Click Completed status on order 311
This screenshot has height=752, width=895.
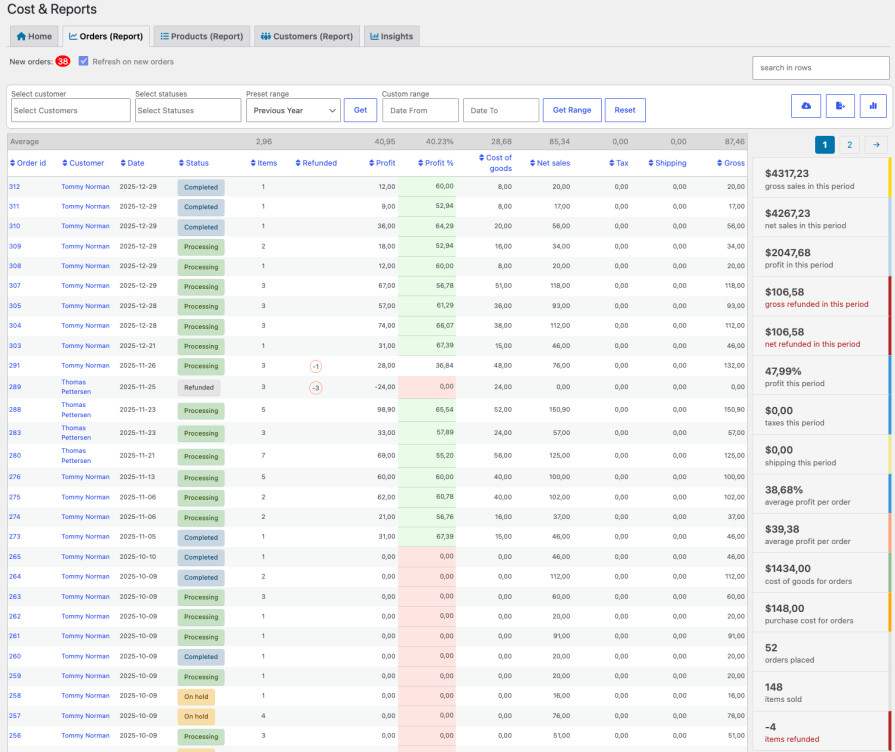[201, 207]
